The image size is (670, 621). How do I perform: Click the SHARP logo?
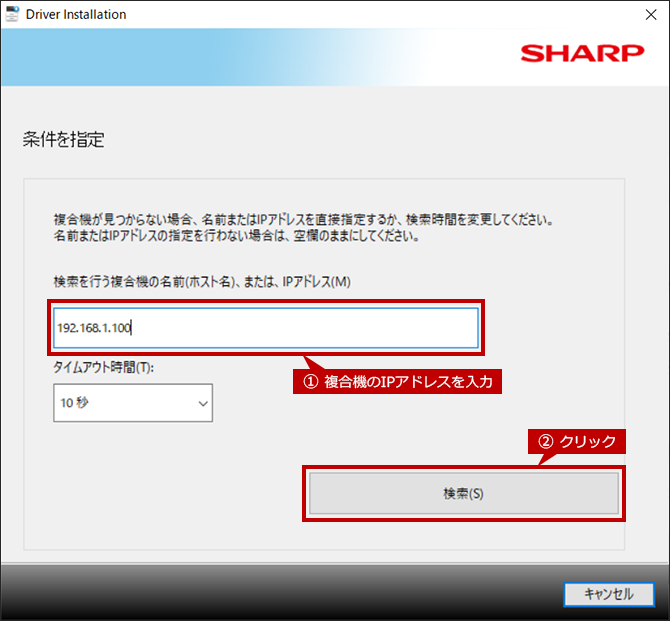tap(582, 53)
